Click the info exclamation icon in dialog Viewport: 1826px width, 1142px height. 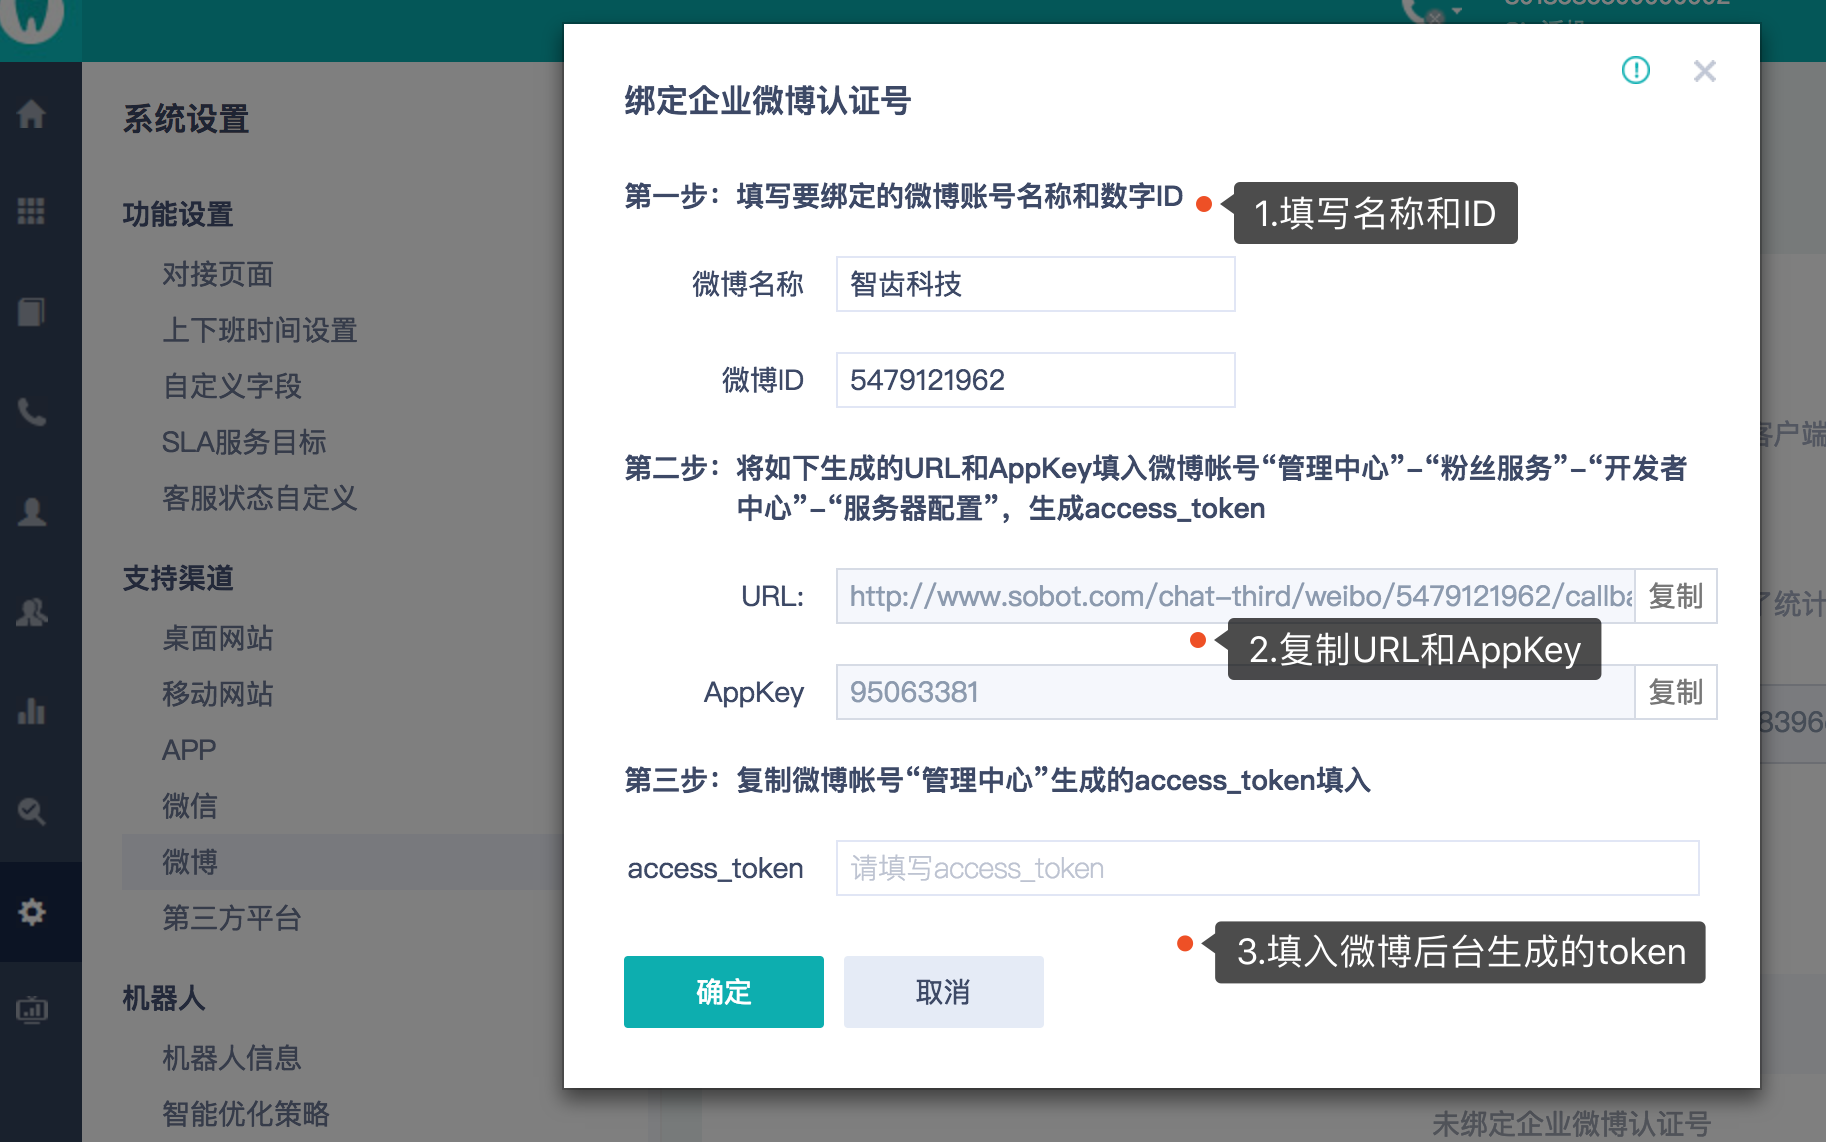coord(1635,70)
